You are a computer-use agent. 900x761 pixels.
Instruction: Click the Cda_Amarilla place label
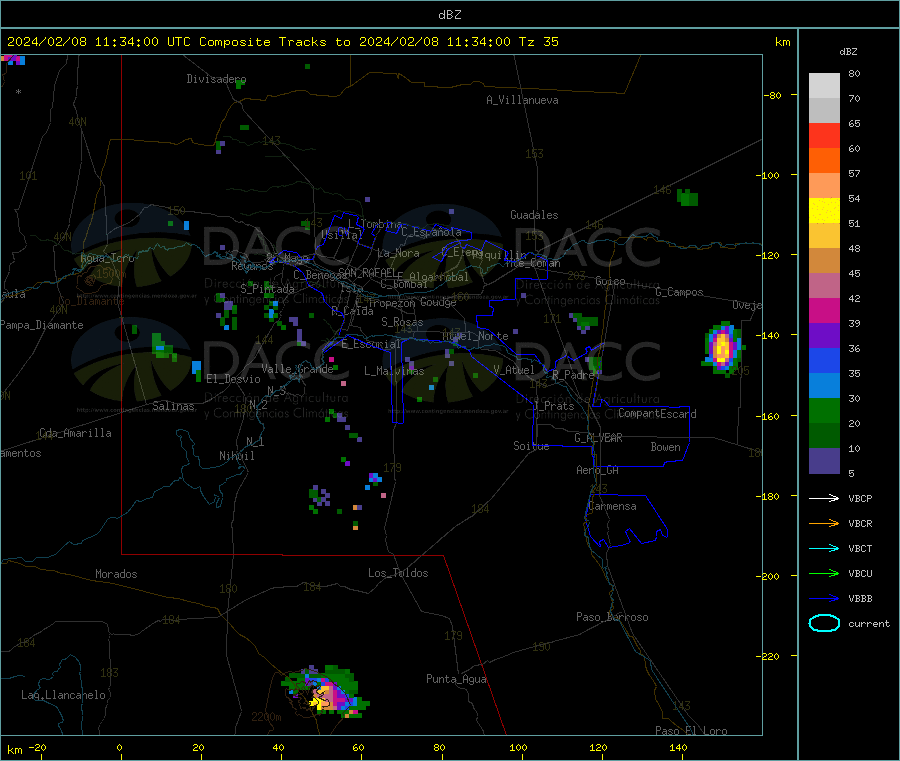click(75, 433)
